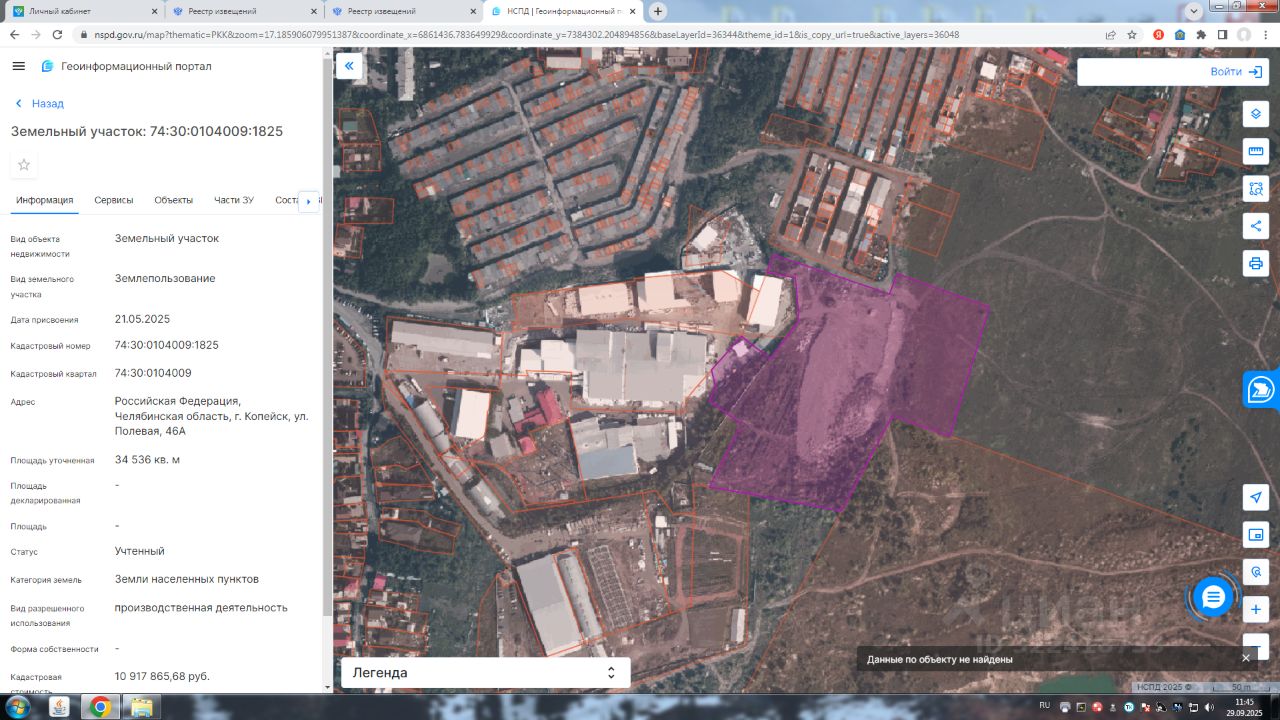Add the land plot to favorites with the star

(24, 165)
